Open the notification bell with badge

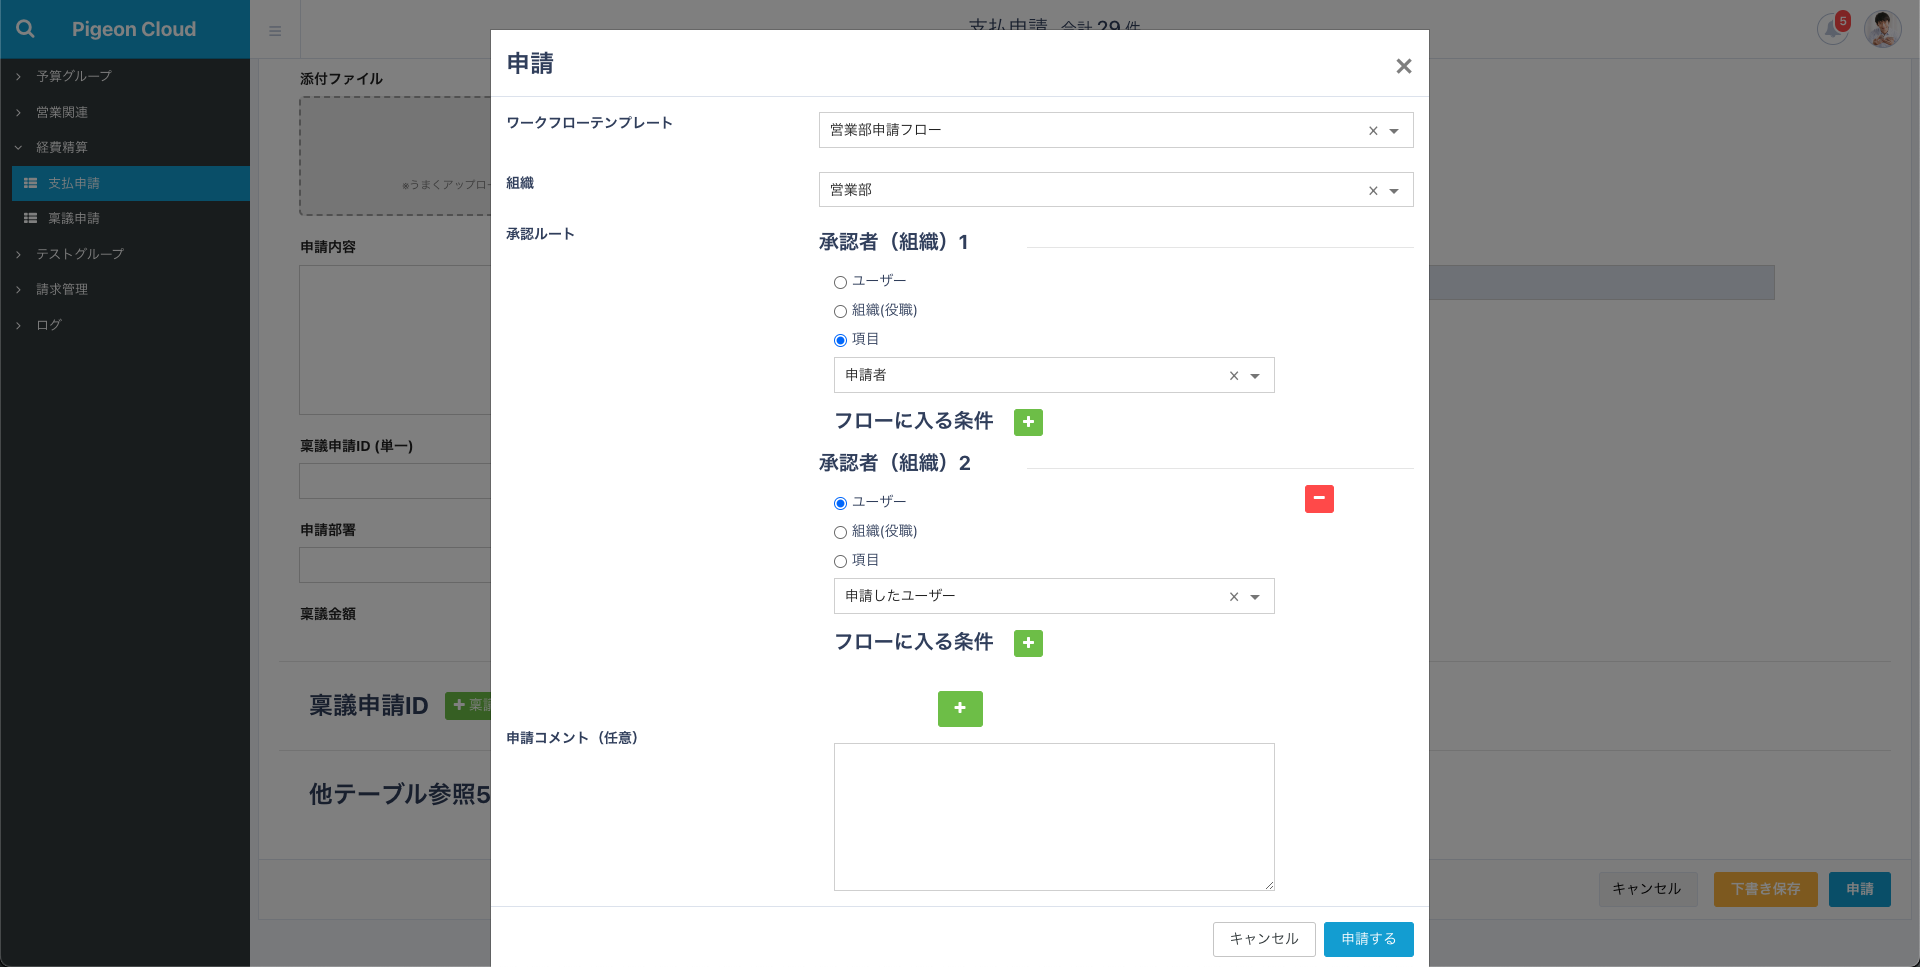point(1832,28)
